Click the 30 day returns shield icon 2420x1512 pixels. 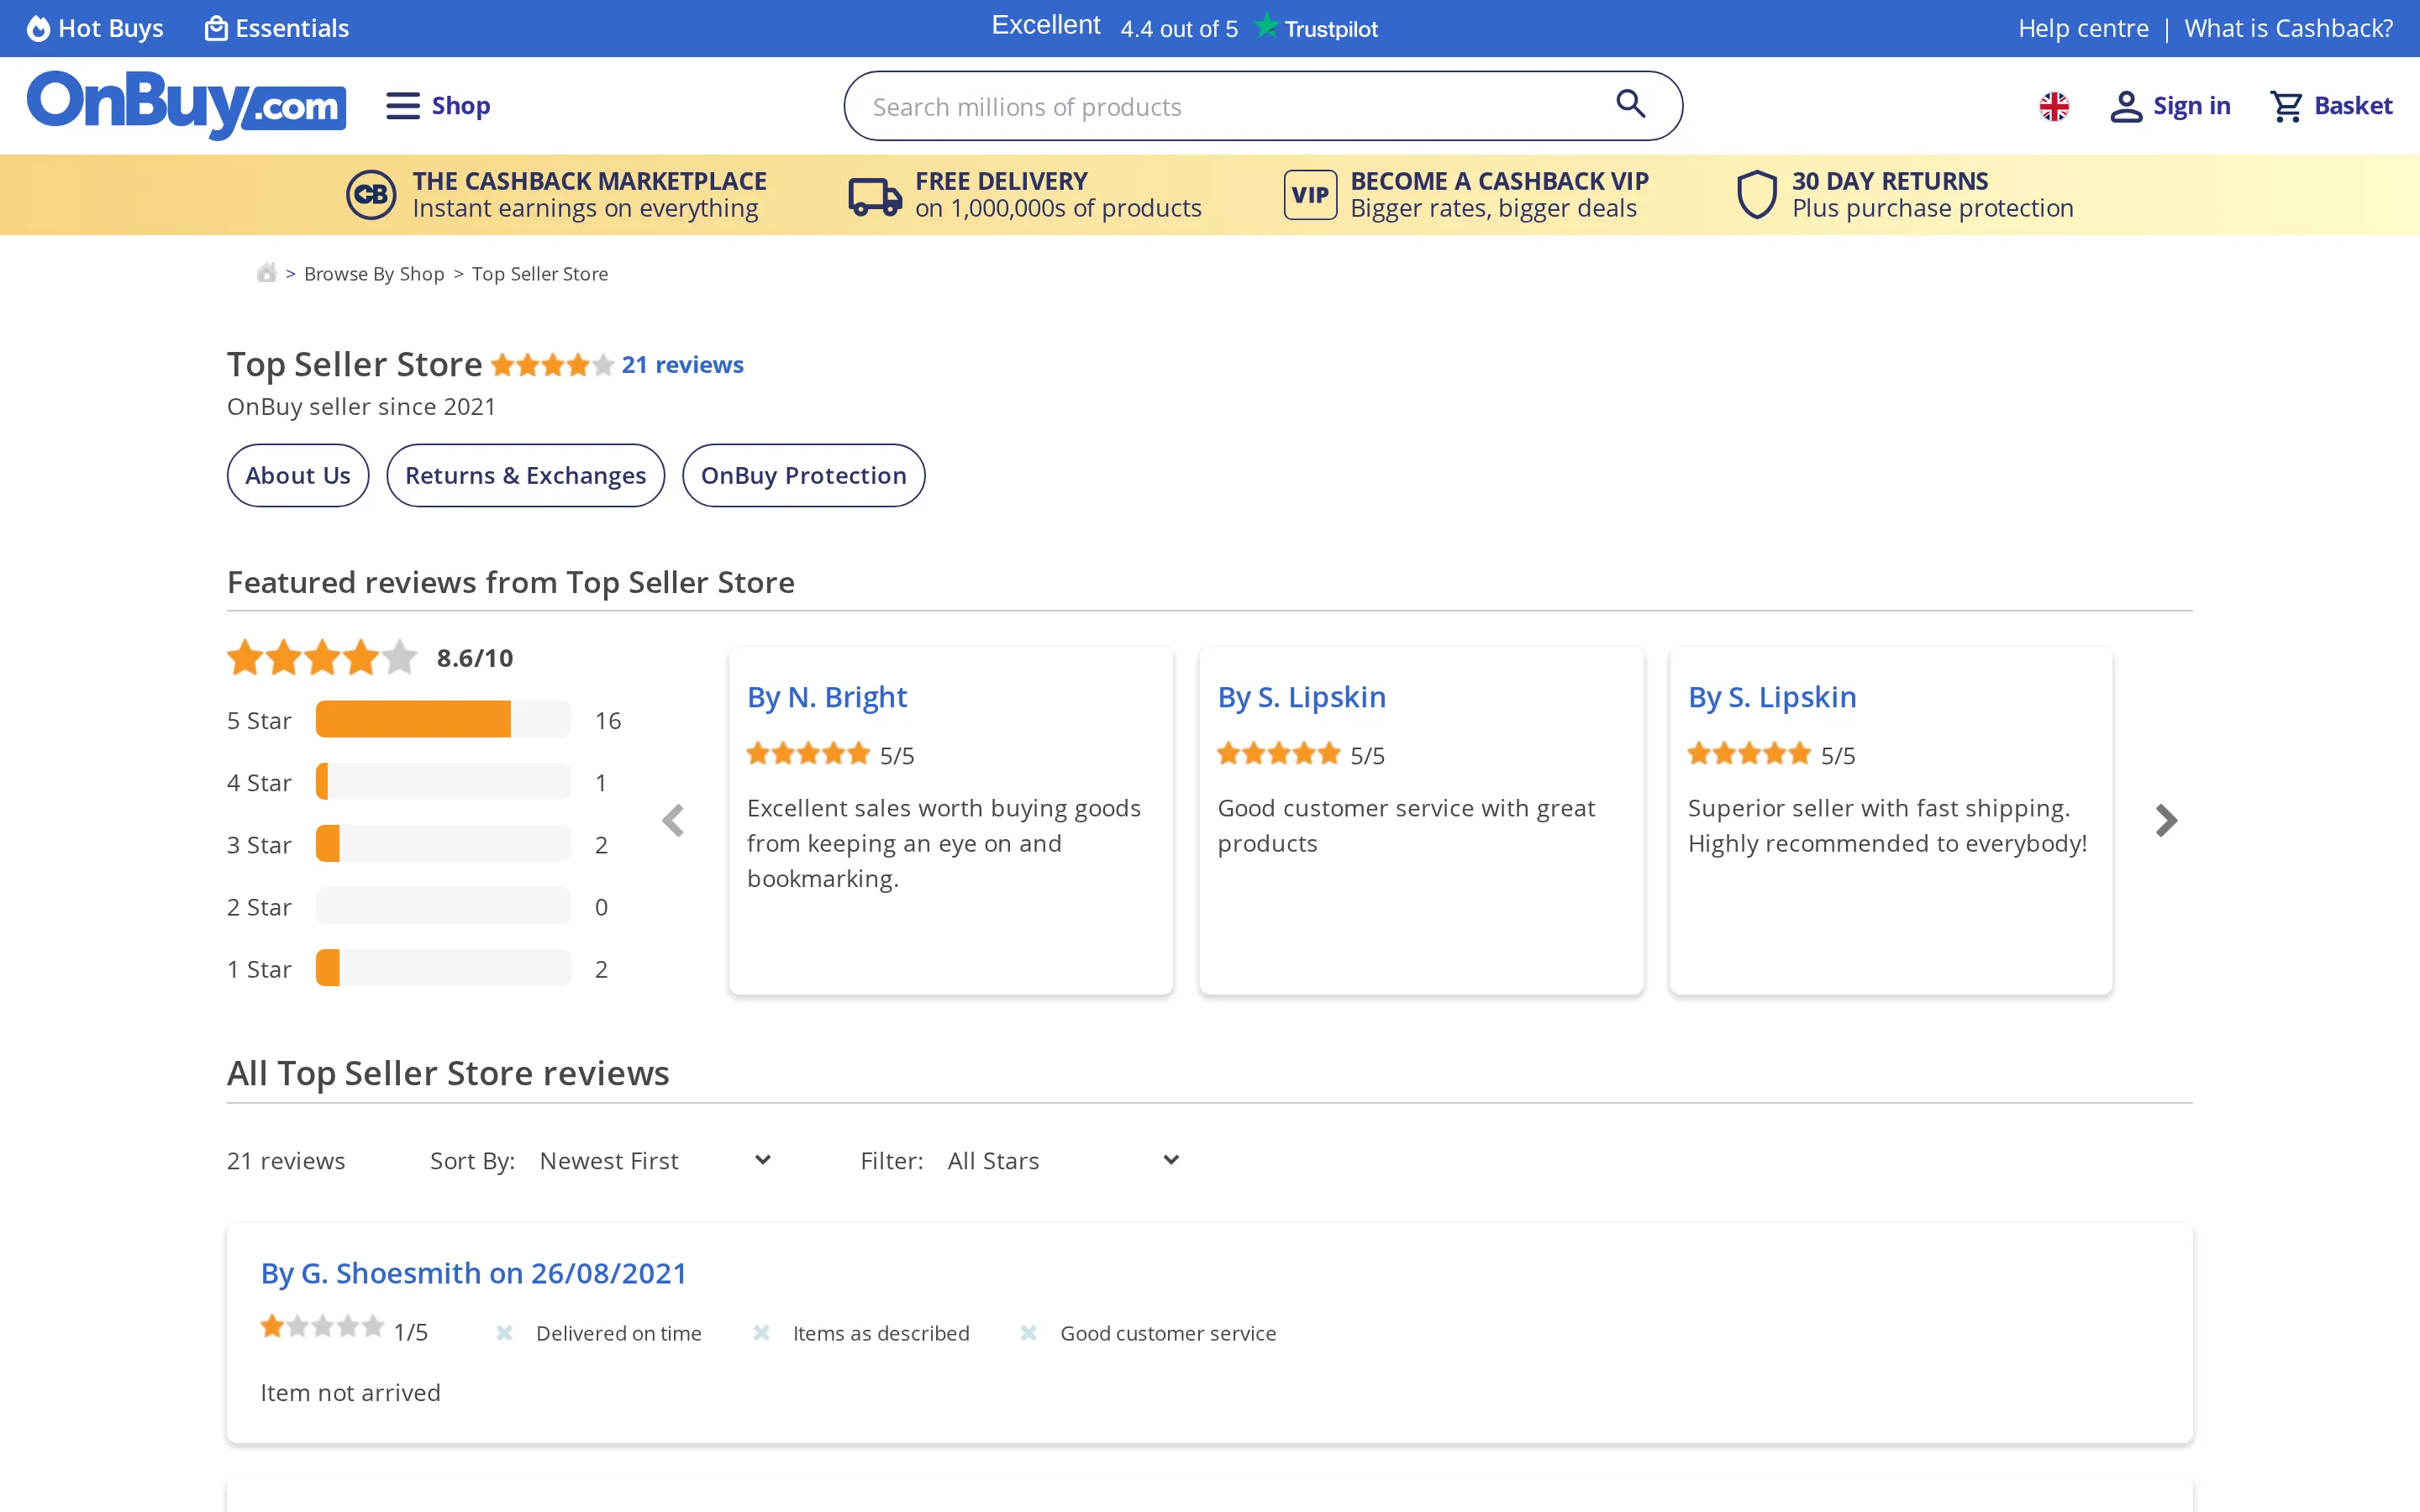(x=1756, y=194)
